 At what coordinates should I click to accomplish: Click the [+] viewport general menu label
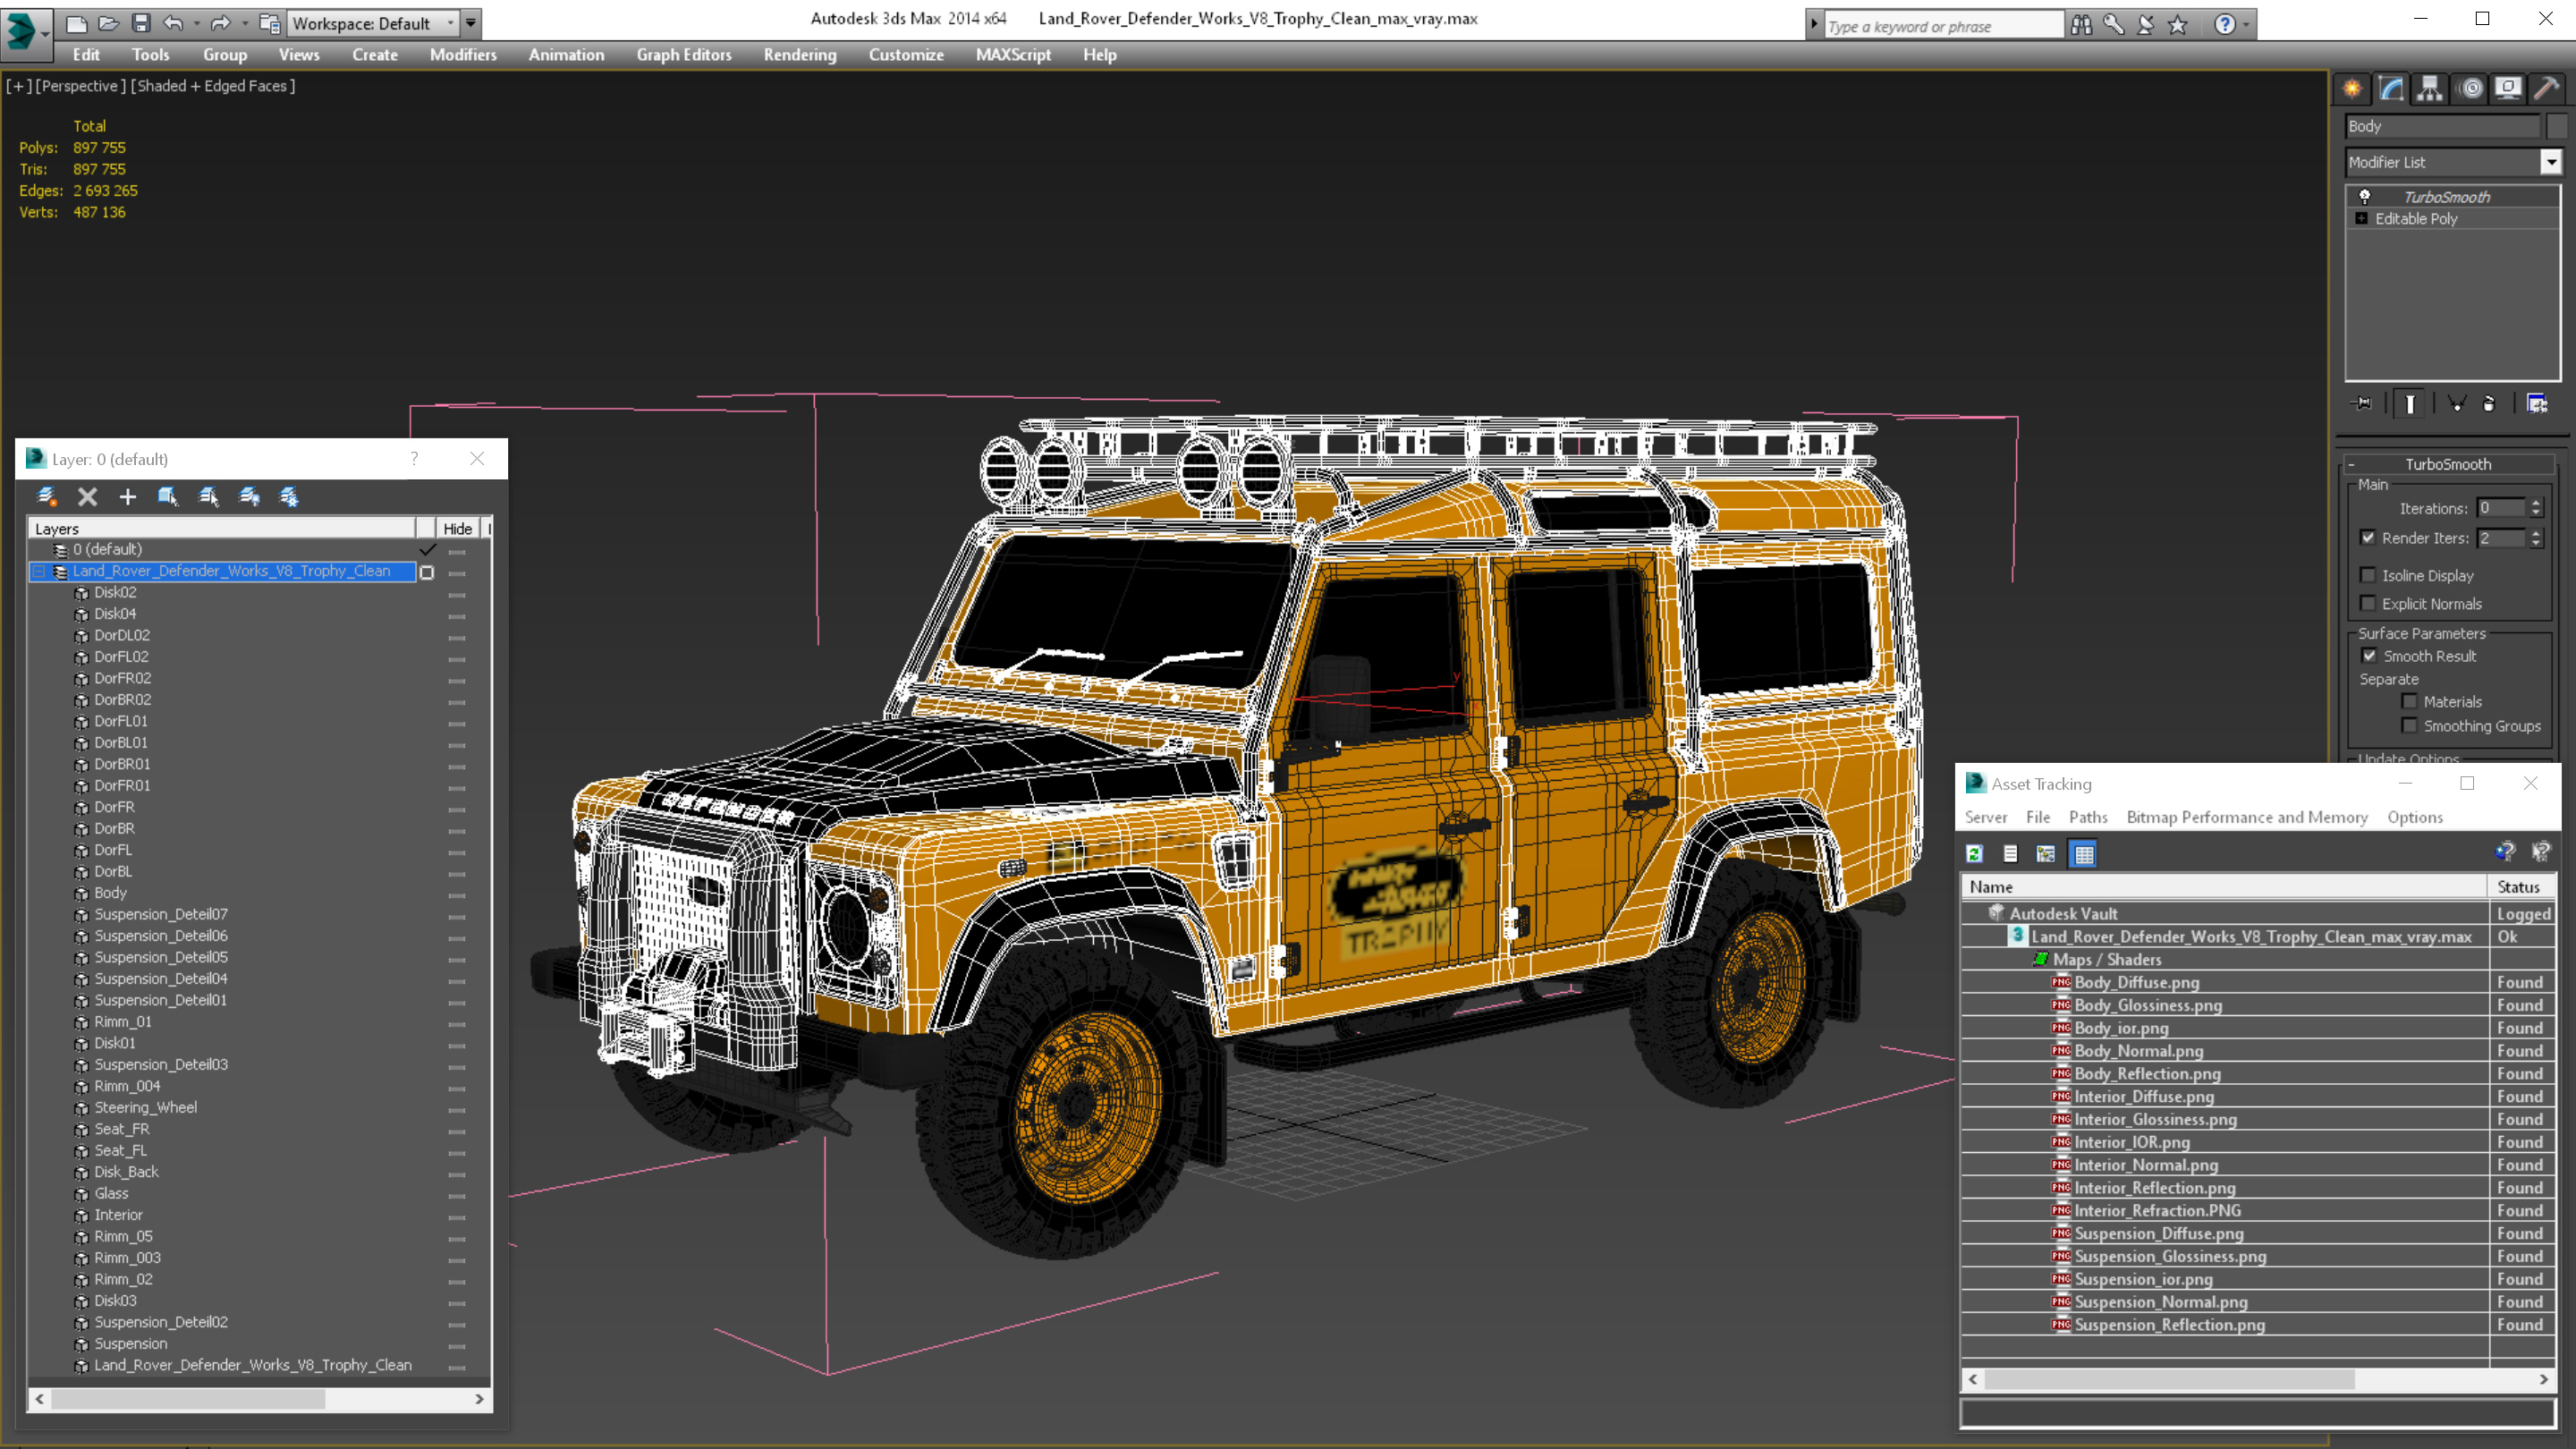(x=18, y=86)
